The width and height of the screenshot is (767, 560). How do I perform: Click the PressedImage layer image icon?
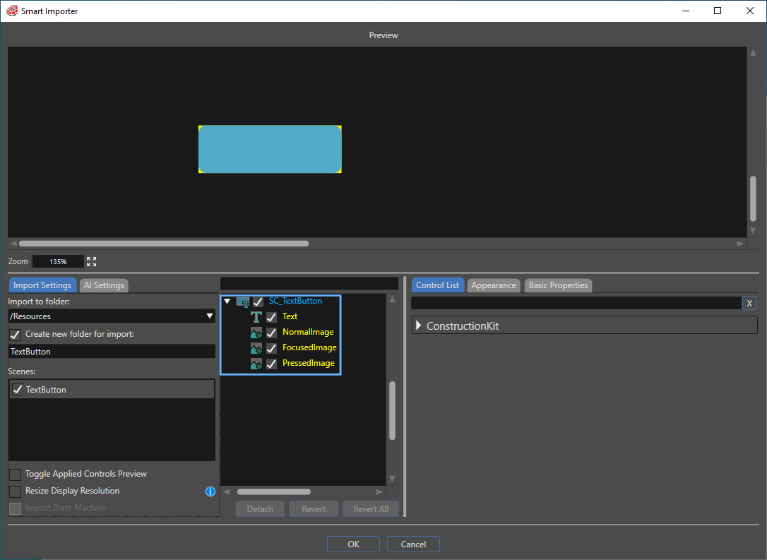click(x=256, y=364)
